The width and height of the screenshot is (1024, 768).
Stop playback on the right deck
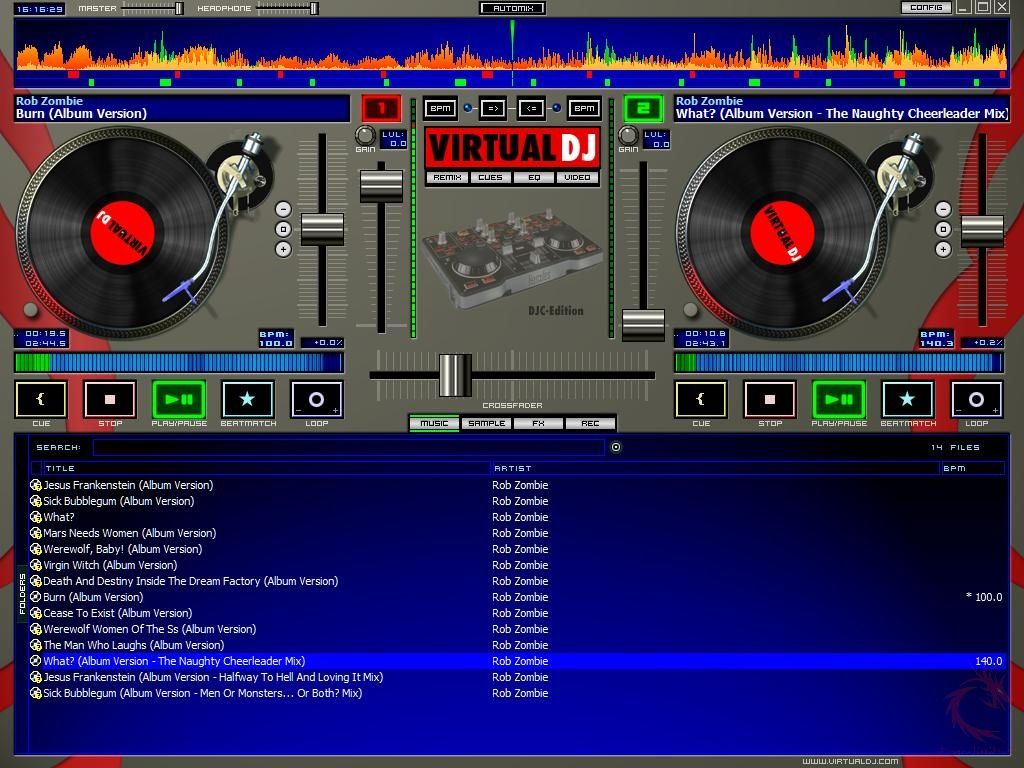[770, 399]
